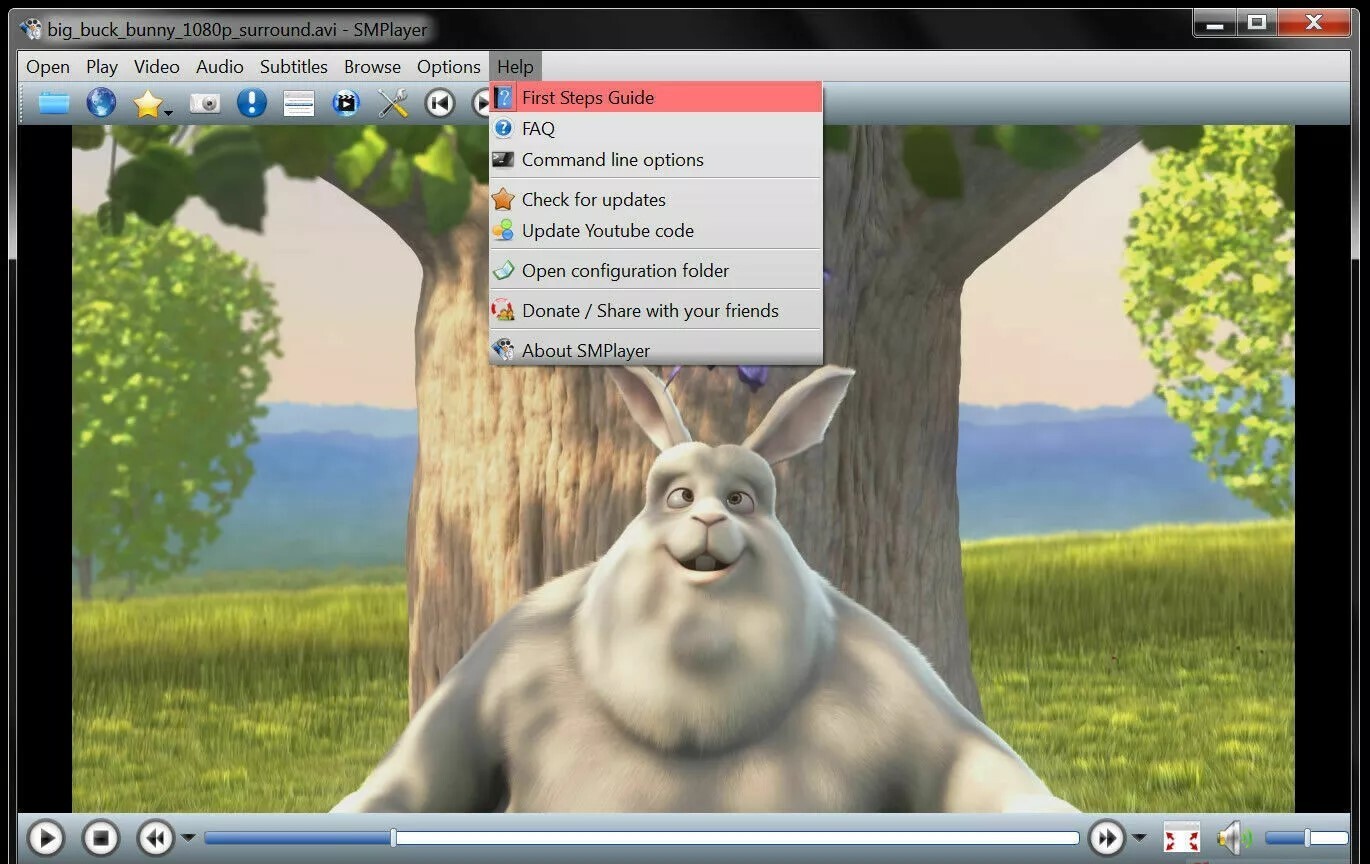Screen dimensions: 1370x864
Task: Click the globe Open URL icon
Action: point(101,103)
